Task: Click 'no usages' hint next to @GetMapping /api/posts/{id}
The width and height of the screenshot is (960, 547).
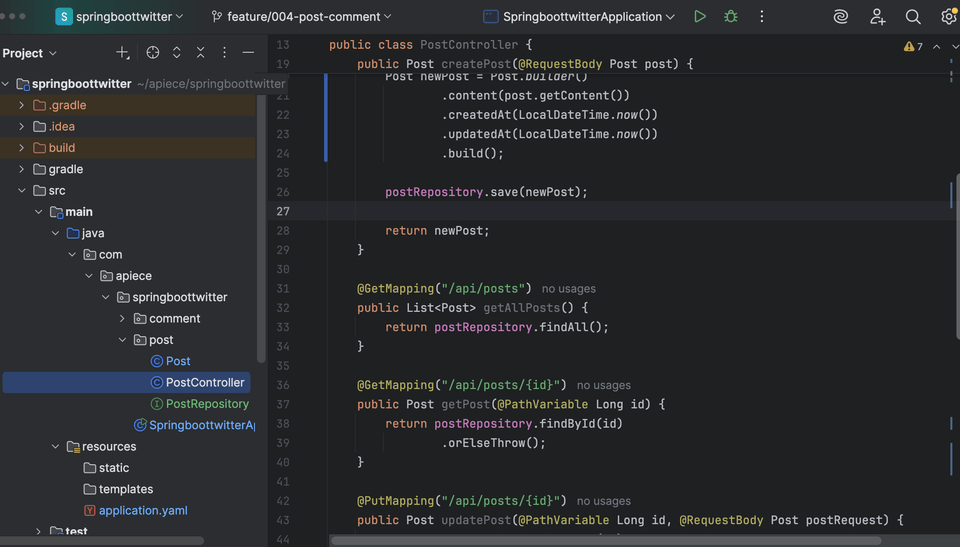Action: (x=604, y=385)
